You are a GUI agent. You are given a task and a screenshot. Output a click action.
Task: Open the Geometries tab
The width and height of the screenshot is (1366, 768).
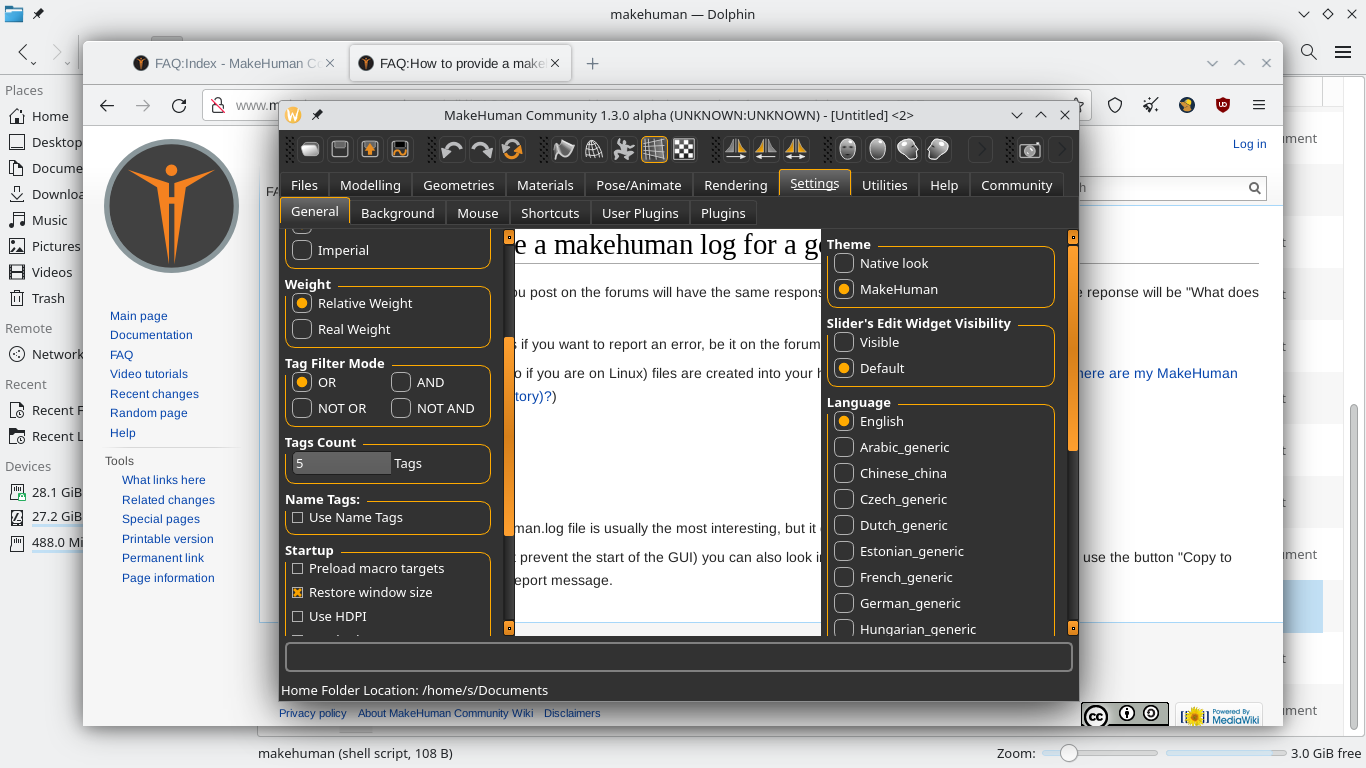[x=458, y=185]
